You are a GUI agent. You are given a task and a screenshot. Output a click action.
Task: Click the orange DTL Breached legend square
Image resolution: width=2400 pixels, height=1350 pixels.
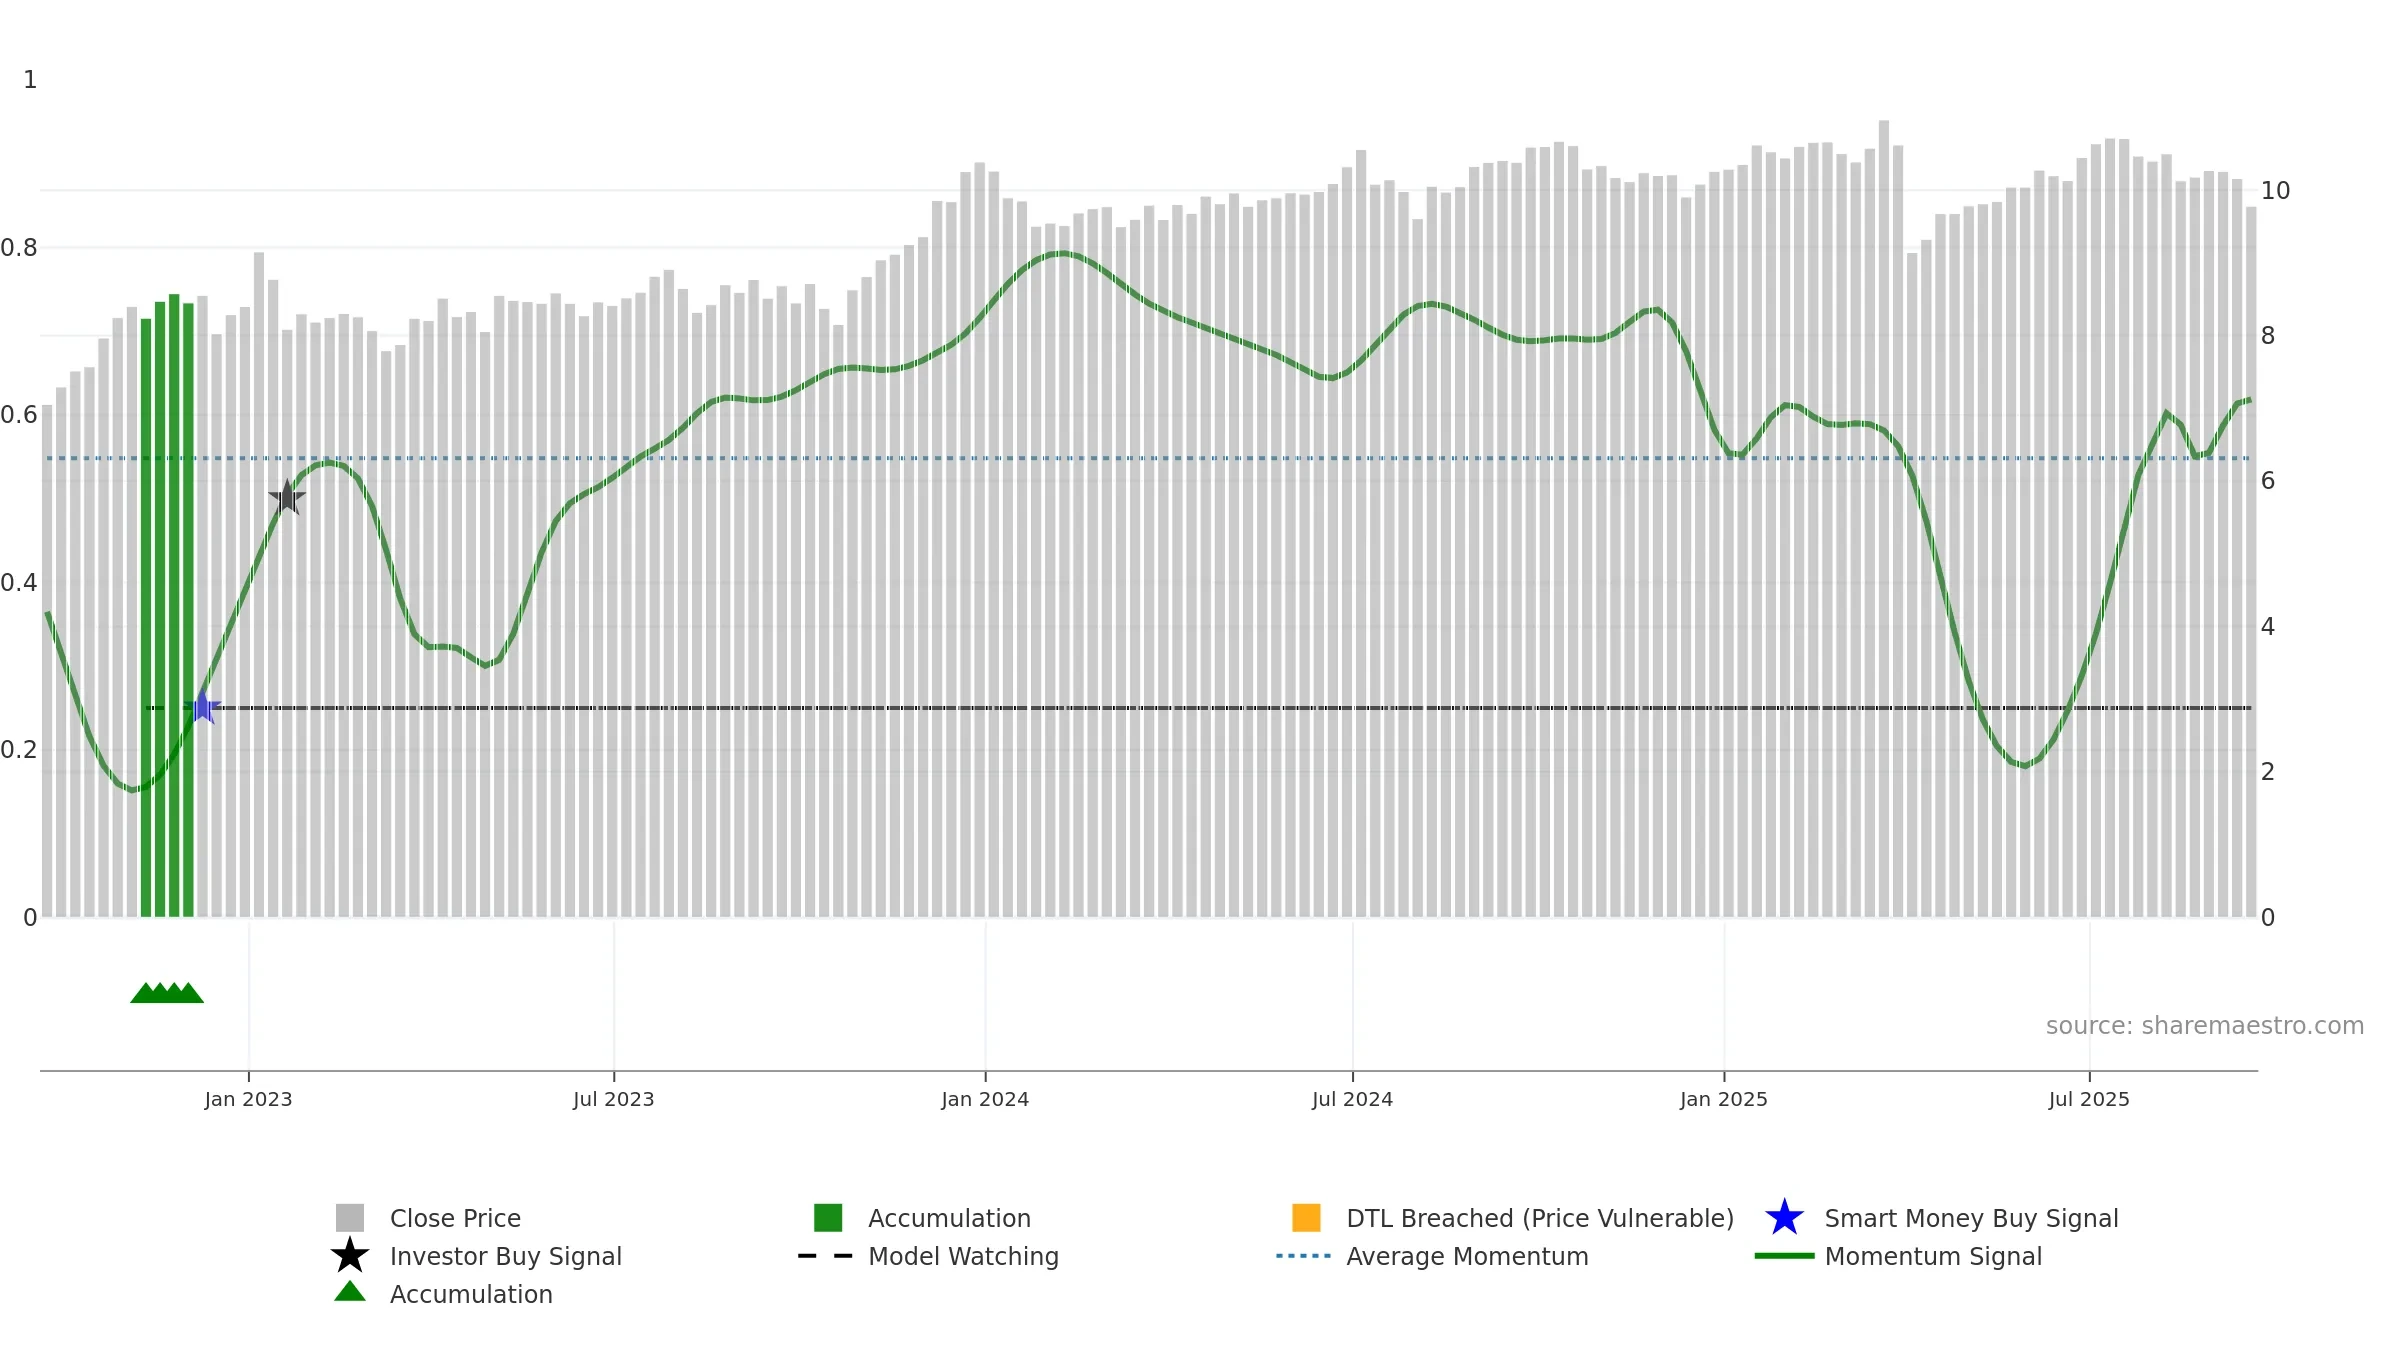[1306, 1217]
